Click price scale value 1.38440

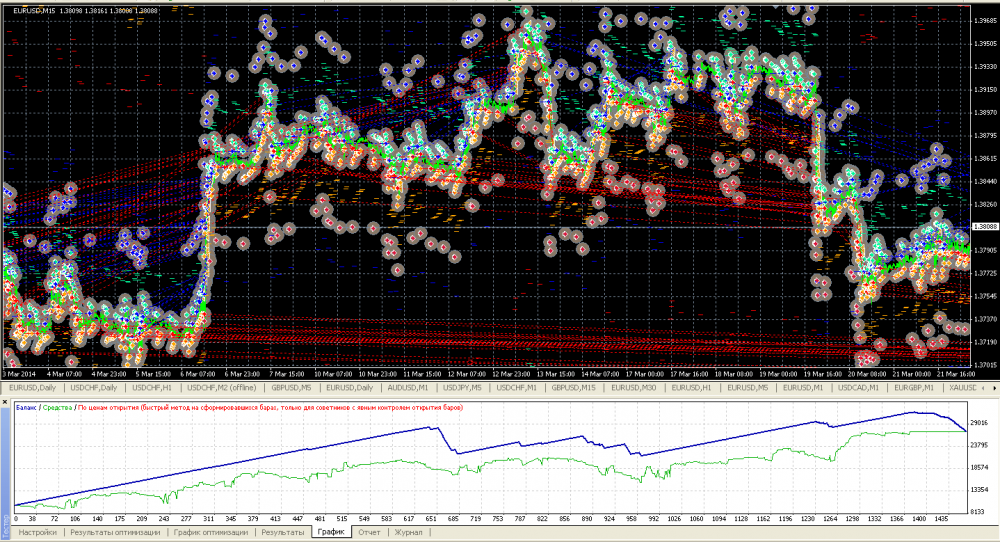(985, 182)
